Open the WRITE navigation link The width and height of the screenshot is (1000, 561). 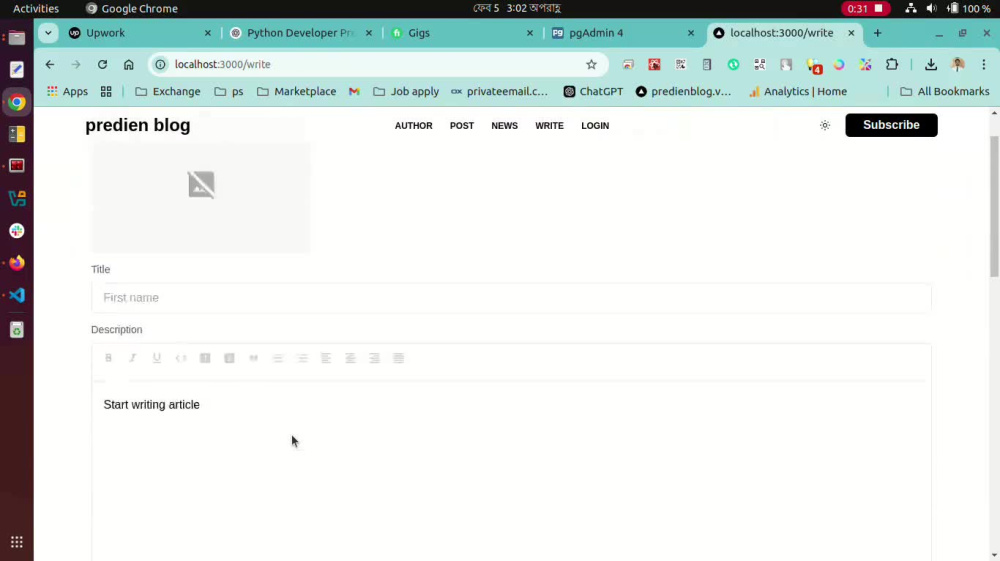pos(549,126)
